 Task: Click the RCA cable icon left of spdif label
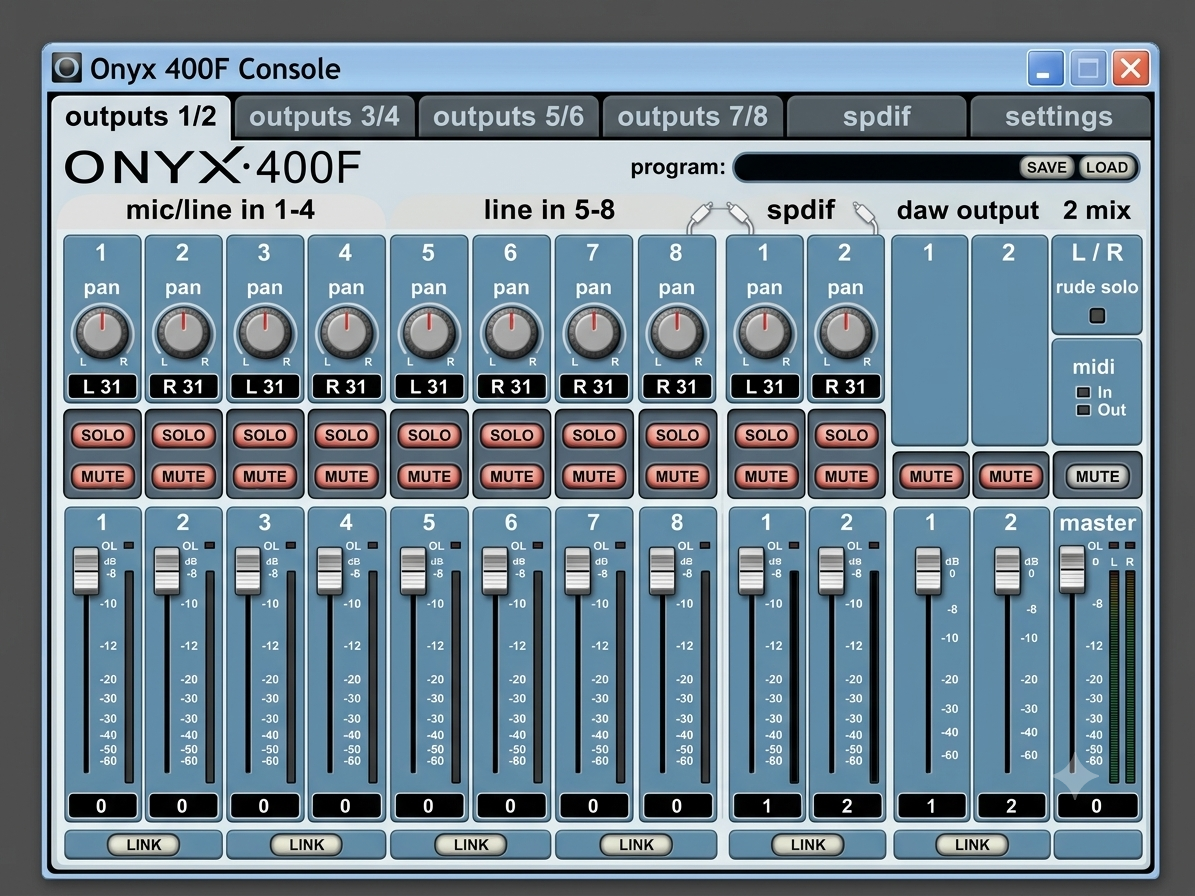[720, 216]
